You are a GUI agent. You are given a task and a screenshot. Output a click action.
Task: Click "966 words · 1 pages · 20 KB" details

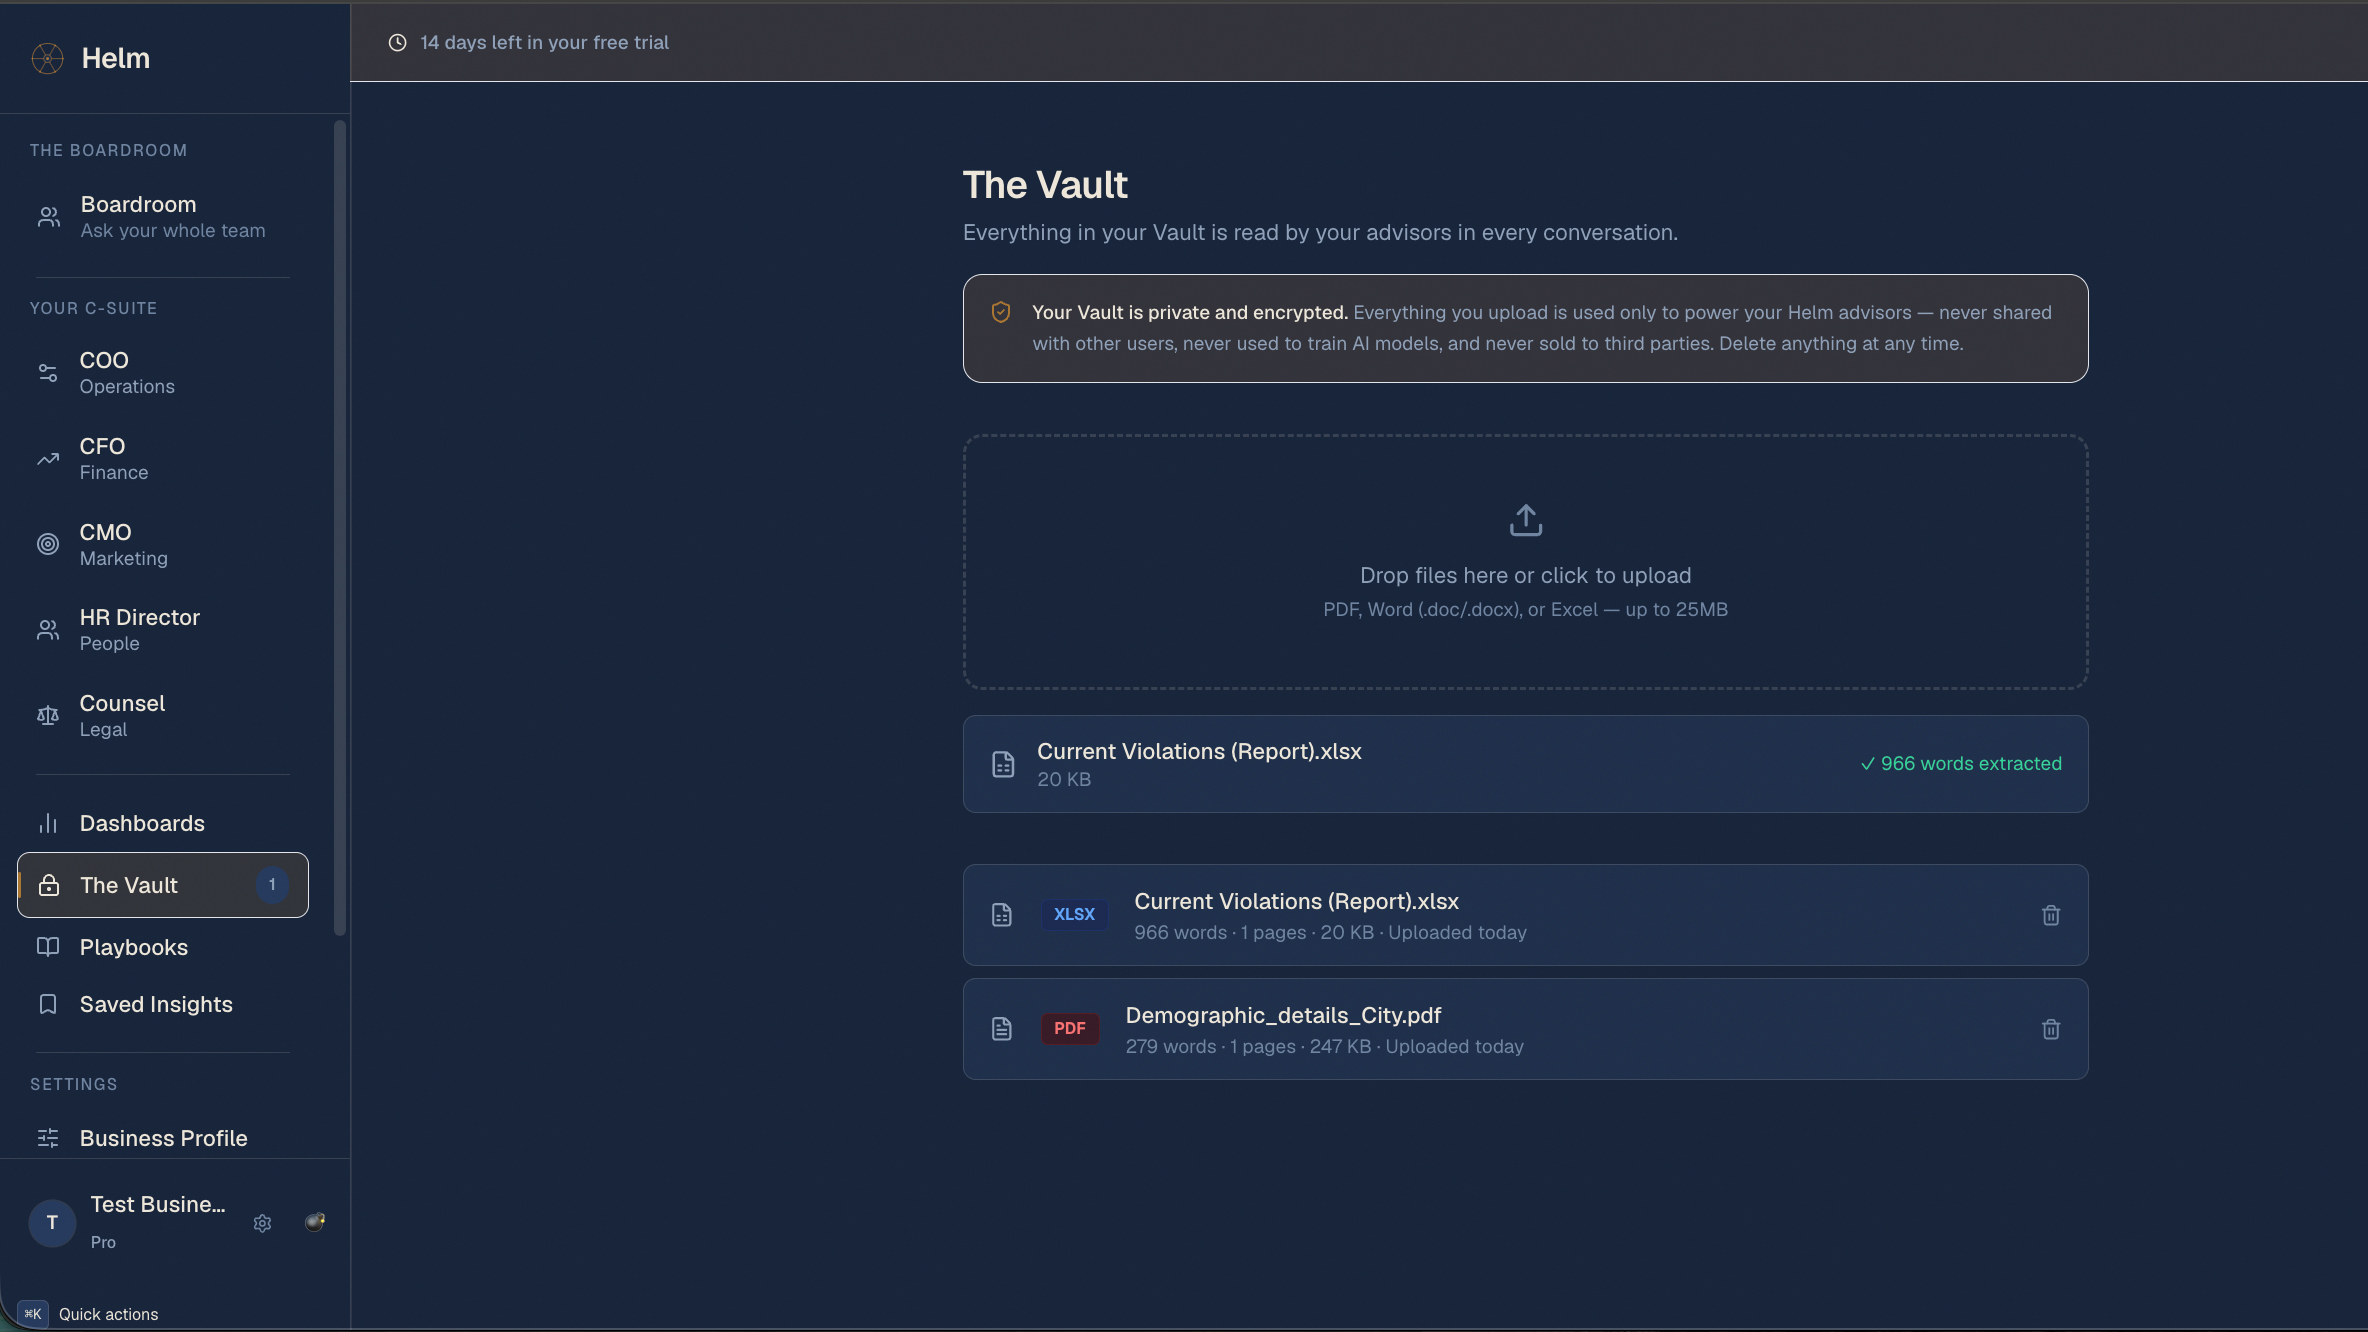[x=1254, y=933]
